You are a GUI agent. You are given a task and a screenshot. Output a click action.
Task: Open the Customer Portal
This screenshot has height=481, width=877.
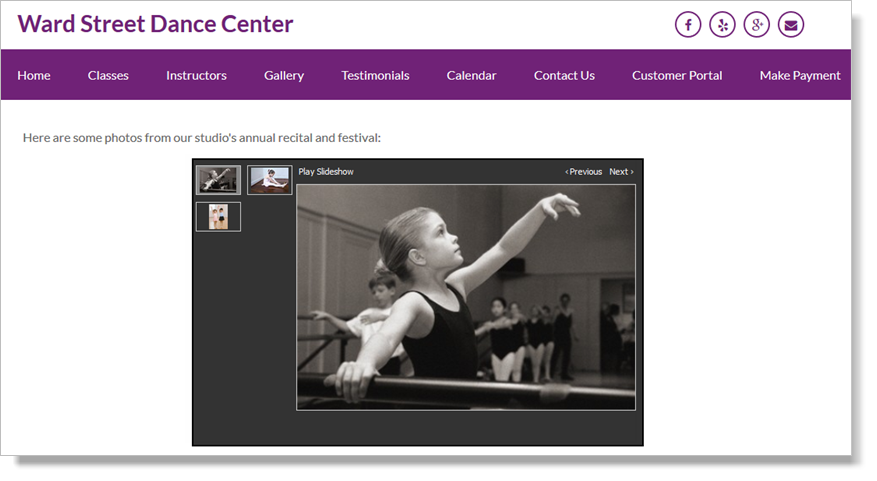pos(677,76)
